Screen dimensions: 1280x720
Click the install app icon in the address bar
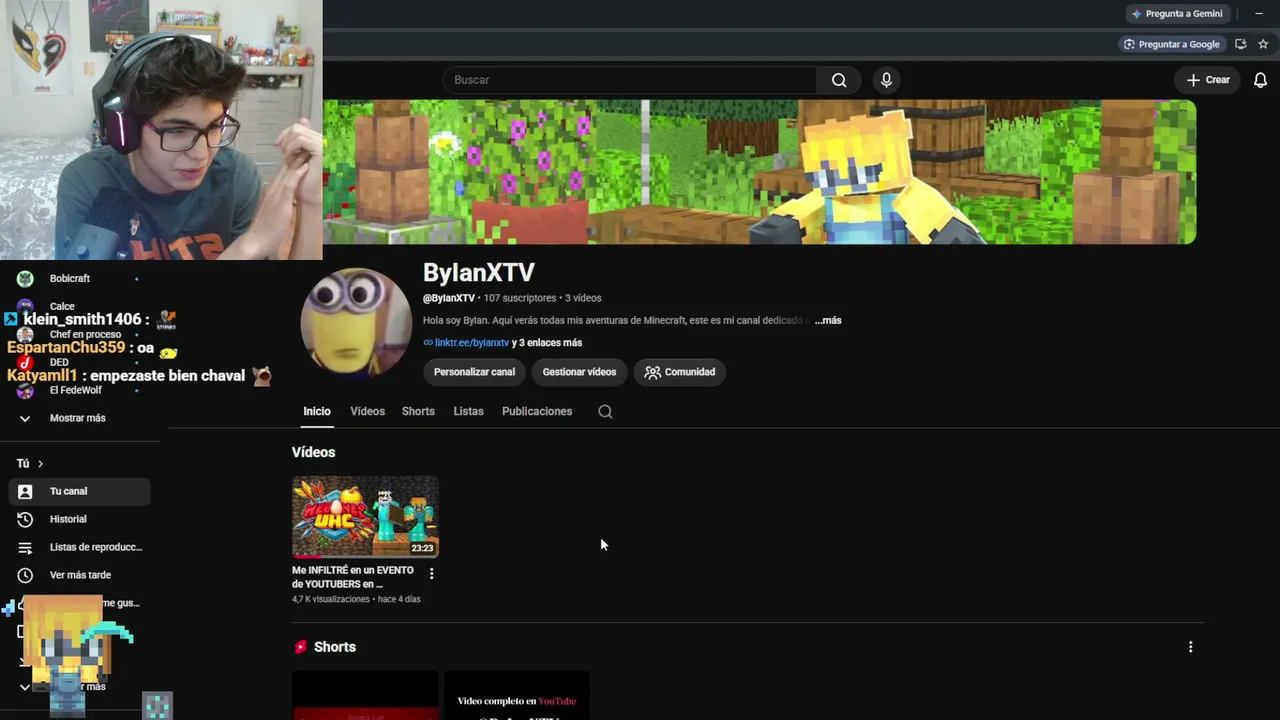[1241, 44]
